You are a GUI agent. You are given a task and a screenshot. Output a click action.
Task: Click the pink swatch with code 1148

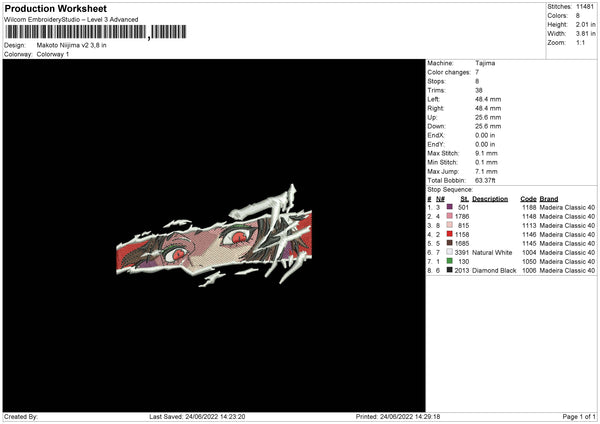tap(450, 216)
